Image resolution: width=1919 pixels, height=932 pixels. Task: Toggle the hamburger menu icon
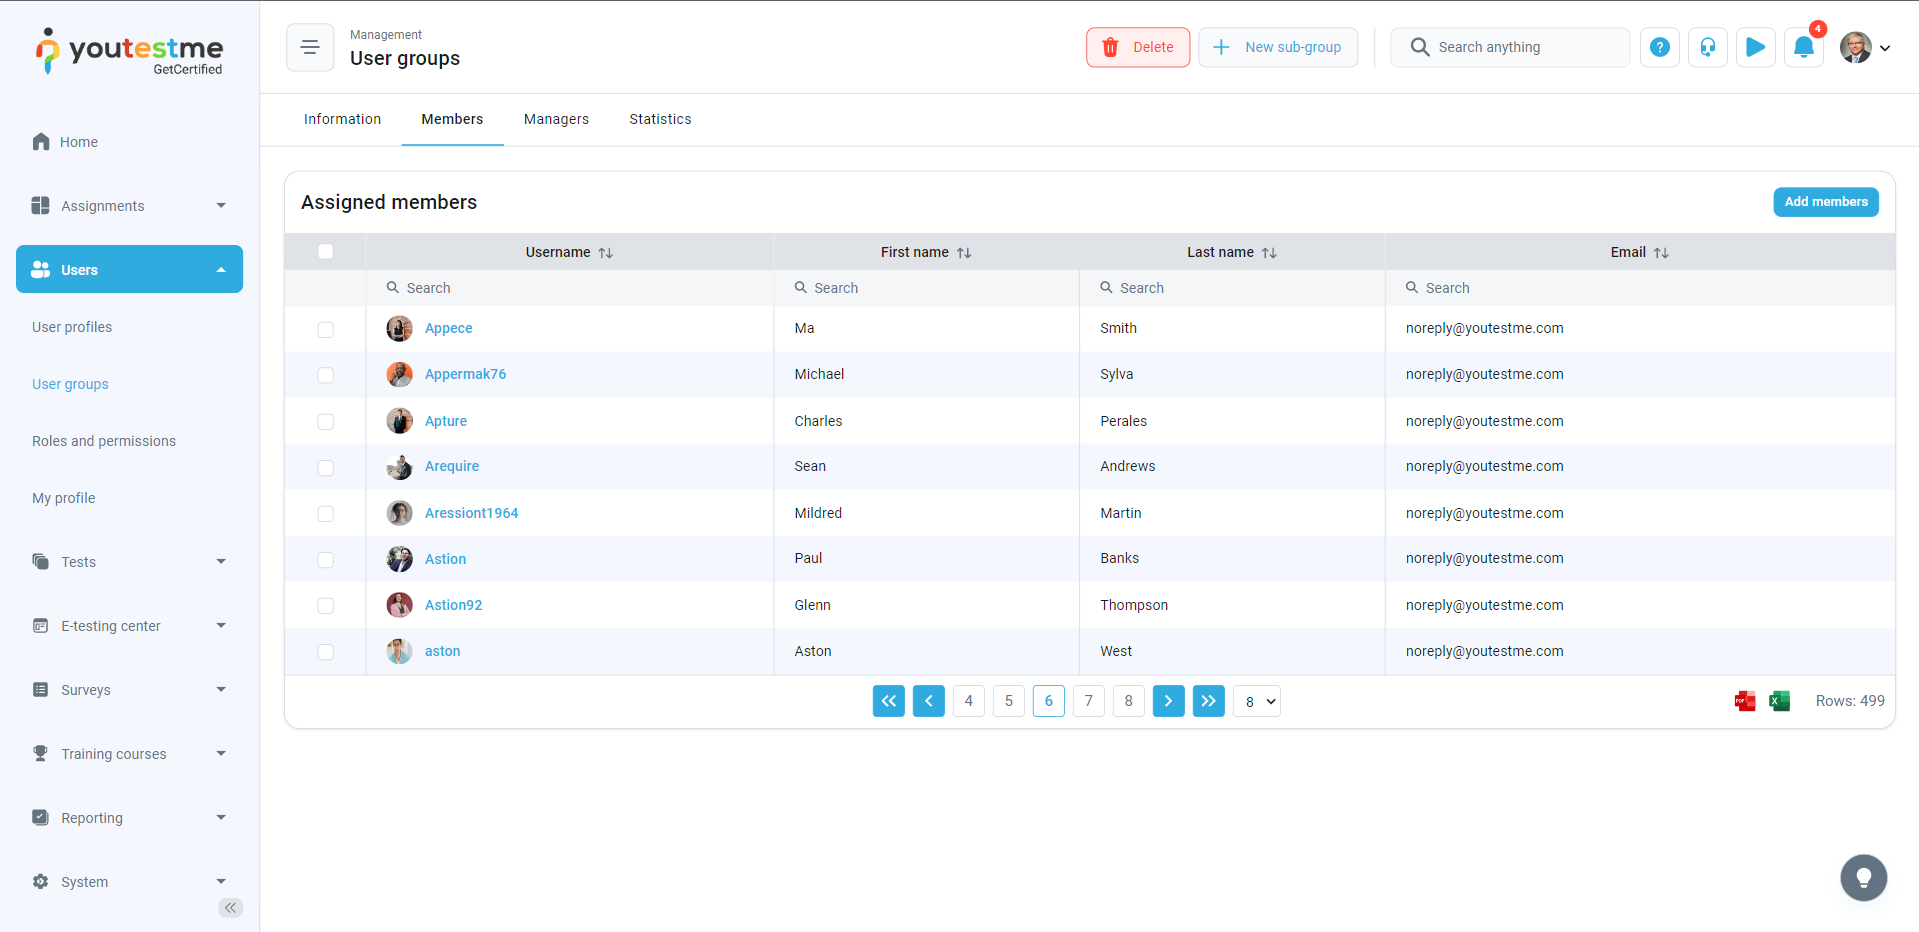click(310, 47)
